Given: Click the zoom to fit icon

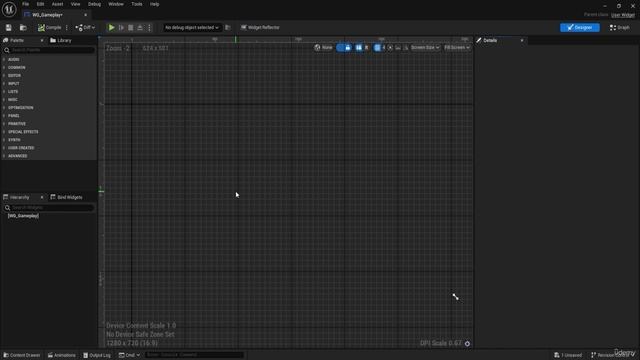Looking at the screenshot, I should (390, 47).
